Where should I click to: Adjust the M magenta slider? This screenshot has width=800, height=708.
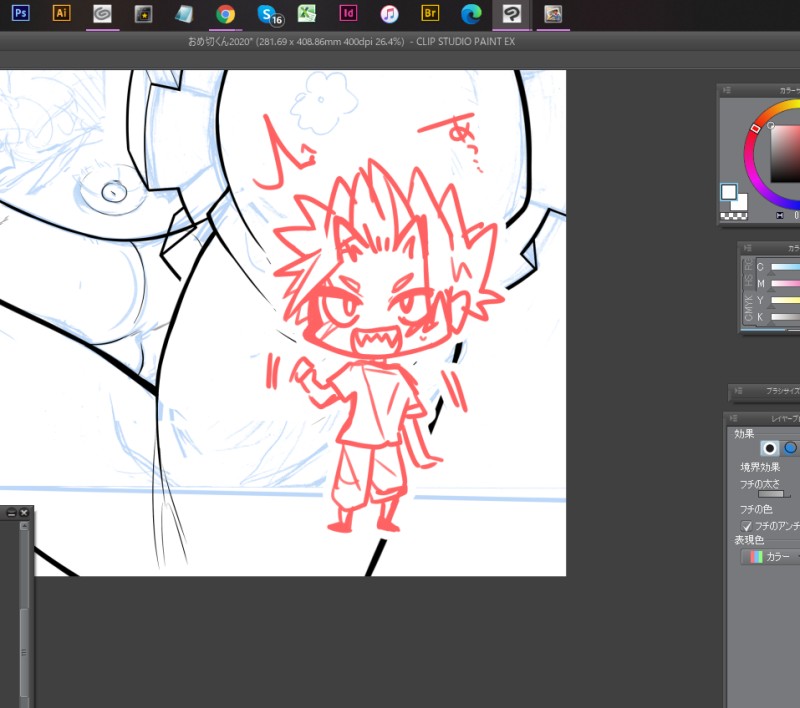[785, 284]
